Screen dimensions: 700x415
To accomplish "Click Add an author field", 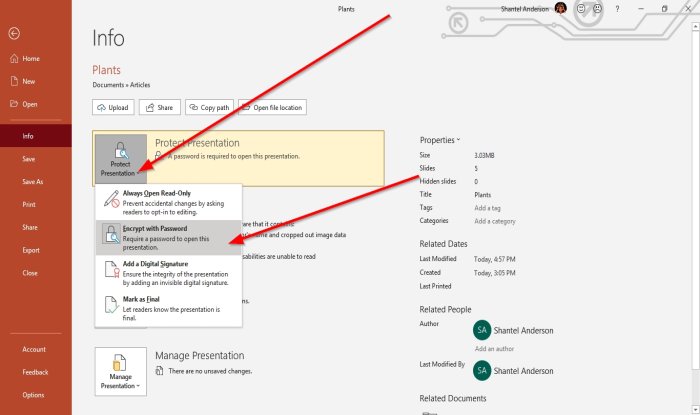I will [x=494, y=349].
